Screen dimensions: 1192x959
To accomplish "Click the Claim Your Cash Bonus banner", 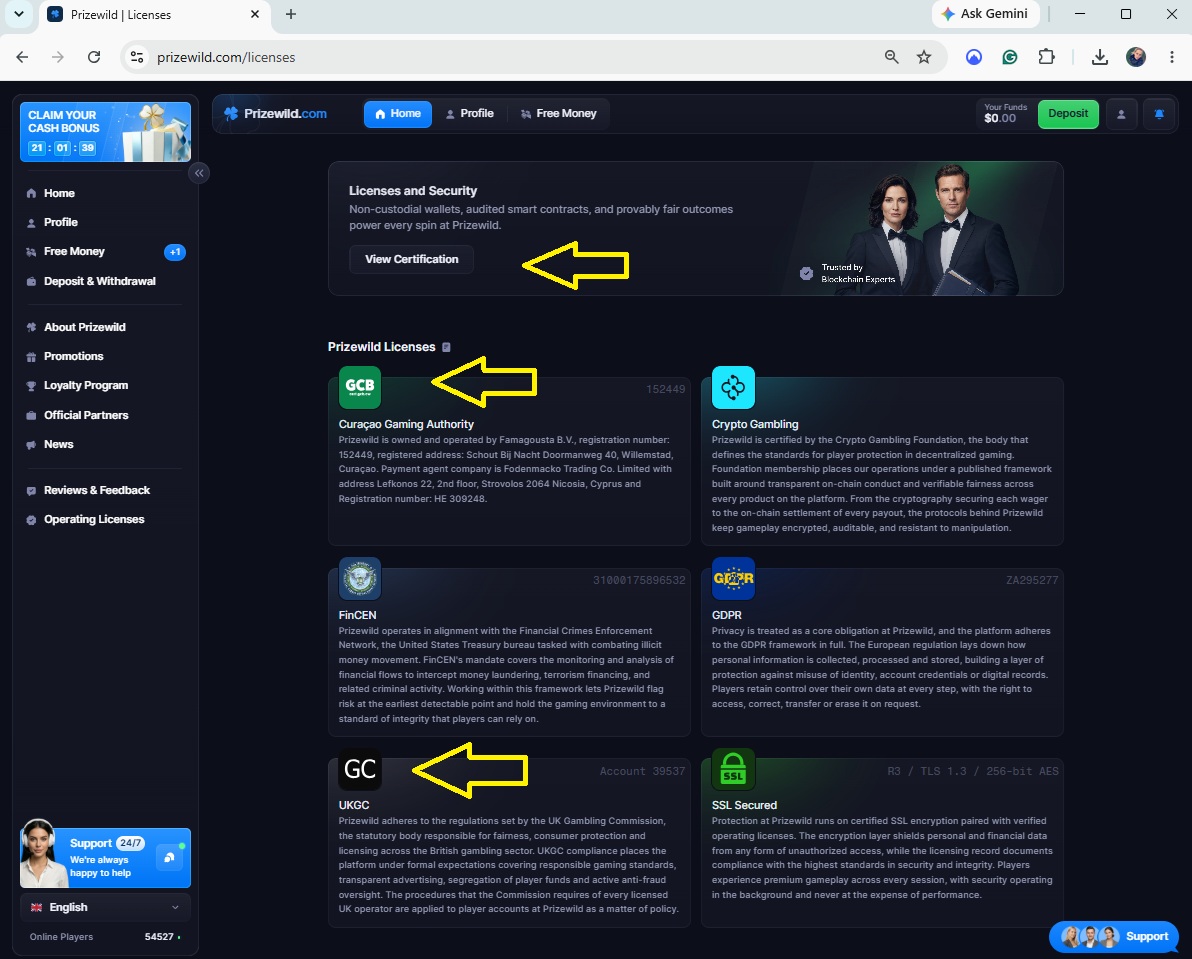I will 105,132.
